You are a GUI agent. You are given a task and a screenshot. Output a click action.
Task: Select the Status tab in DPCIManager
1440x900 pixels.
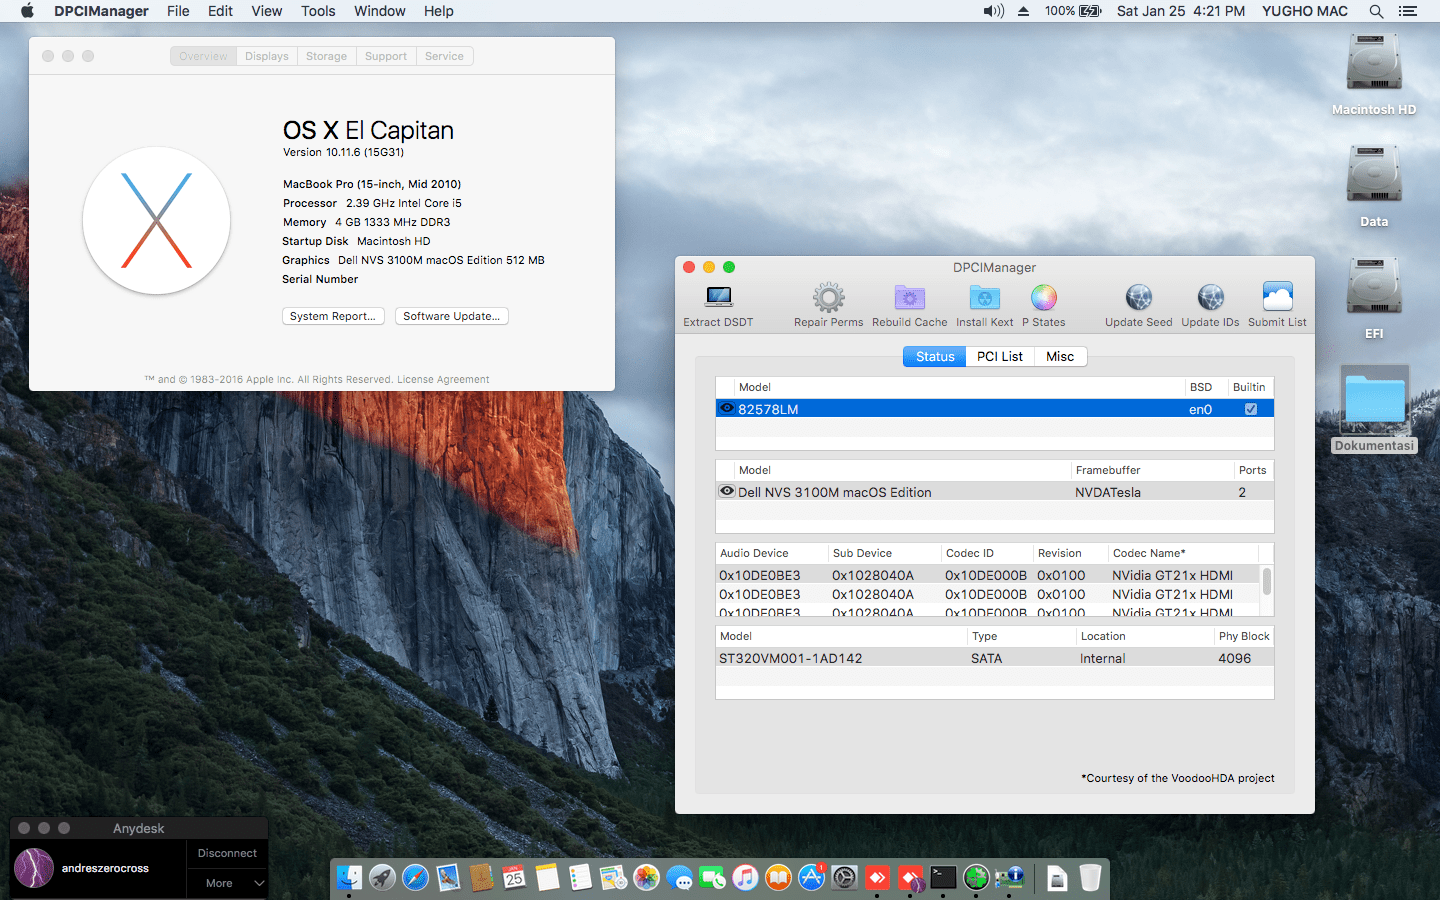click(x=935, y=356)
